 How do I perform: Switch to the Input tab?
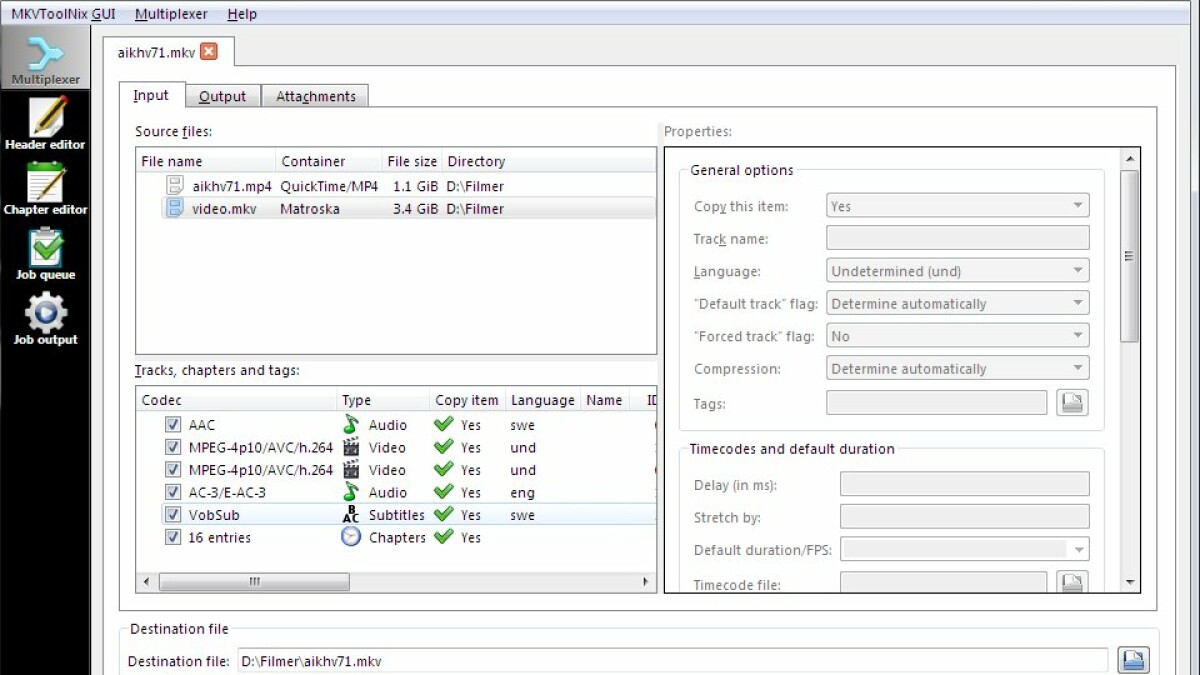[x=152, y=95]
